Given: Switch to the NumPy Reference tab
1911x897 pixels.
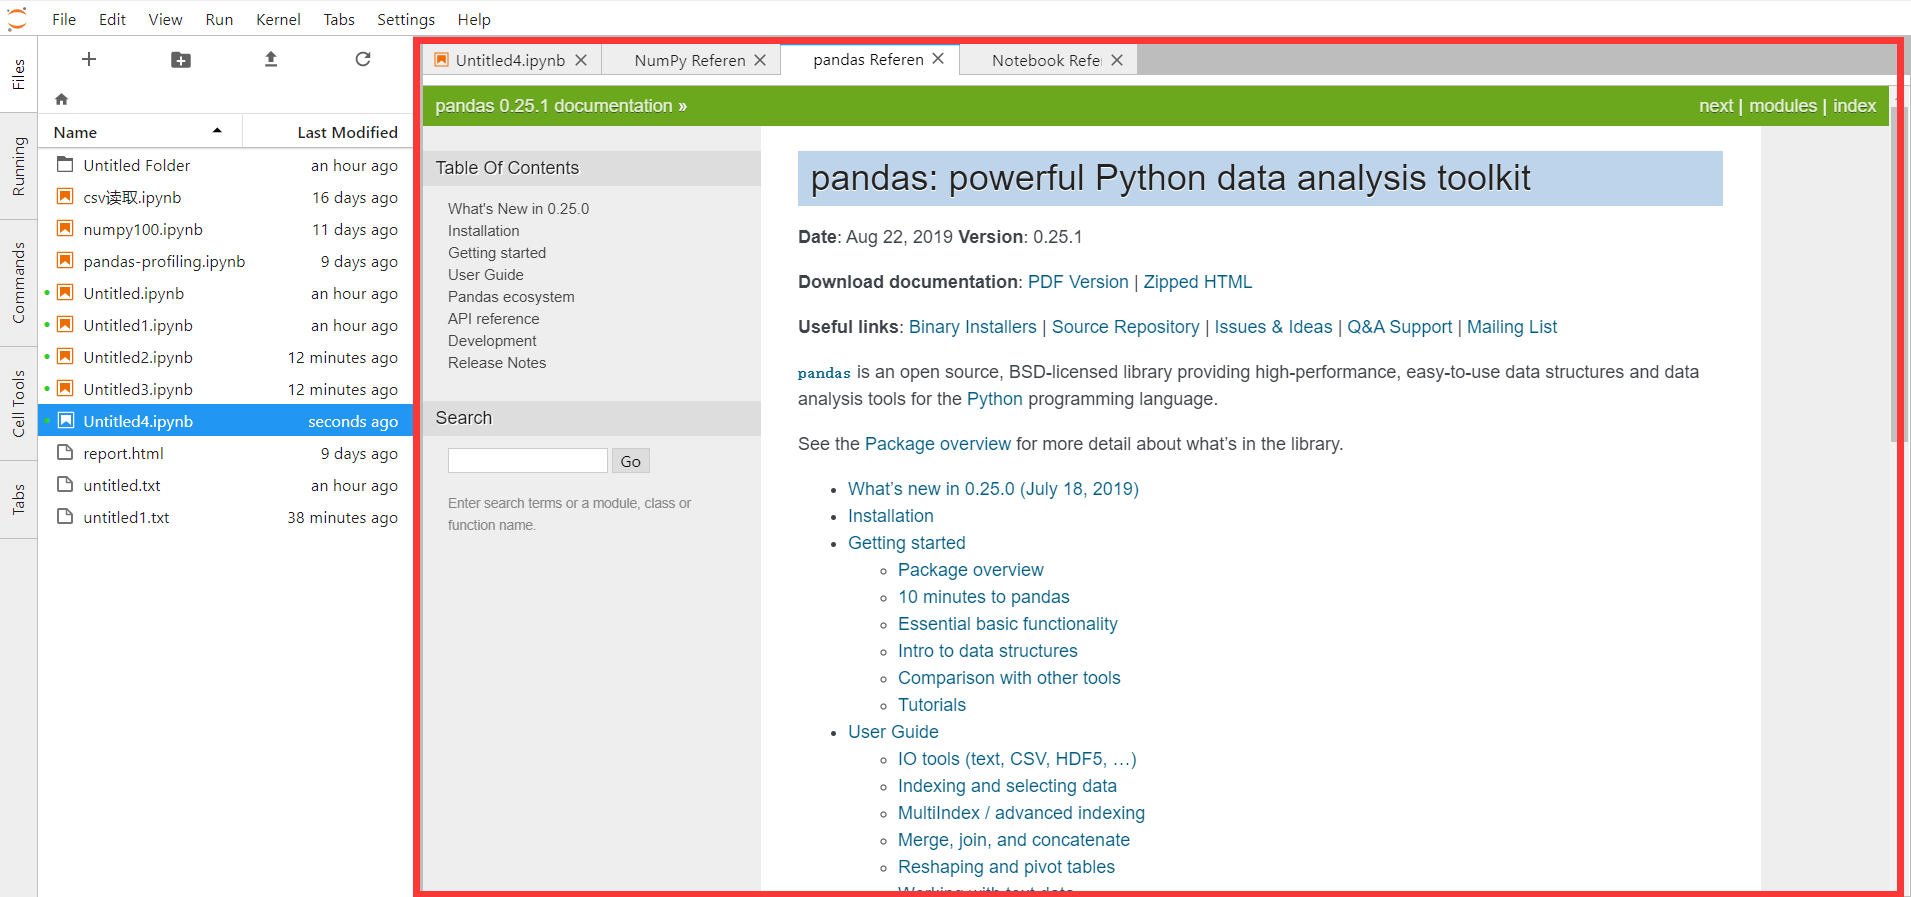Looking at the screenshot, I should pyautogui.click(x=690, y=60).
